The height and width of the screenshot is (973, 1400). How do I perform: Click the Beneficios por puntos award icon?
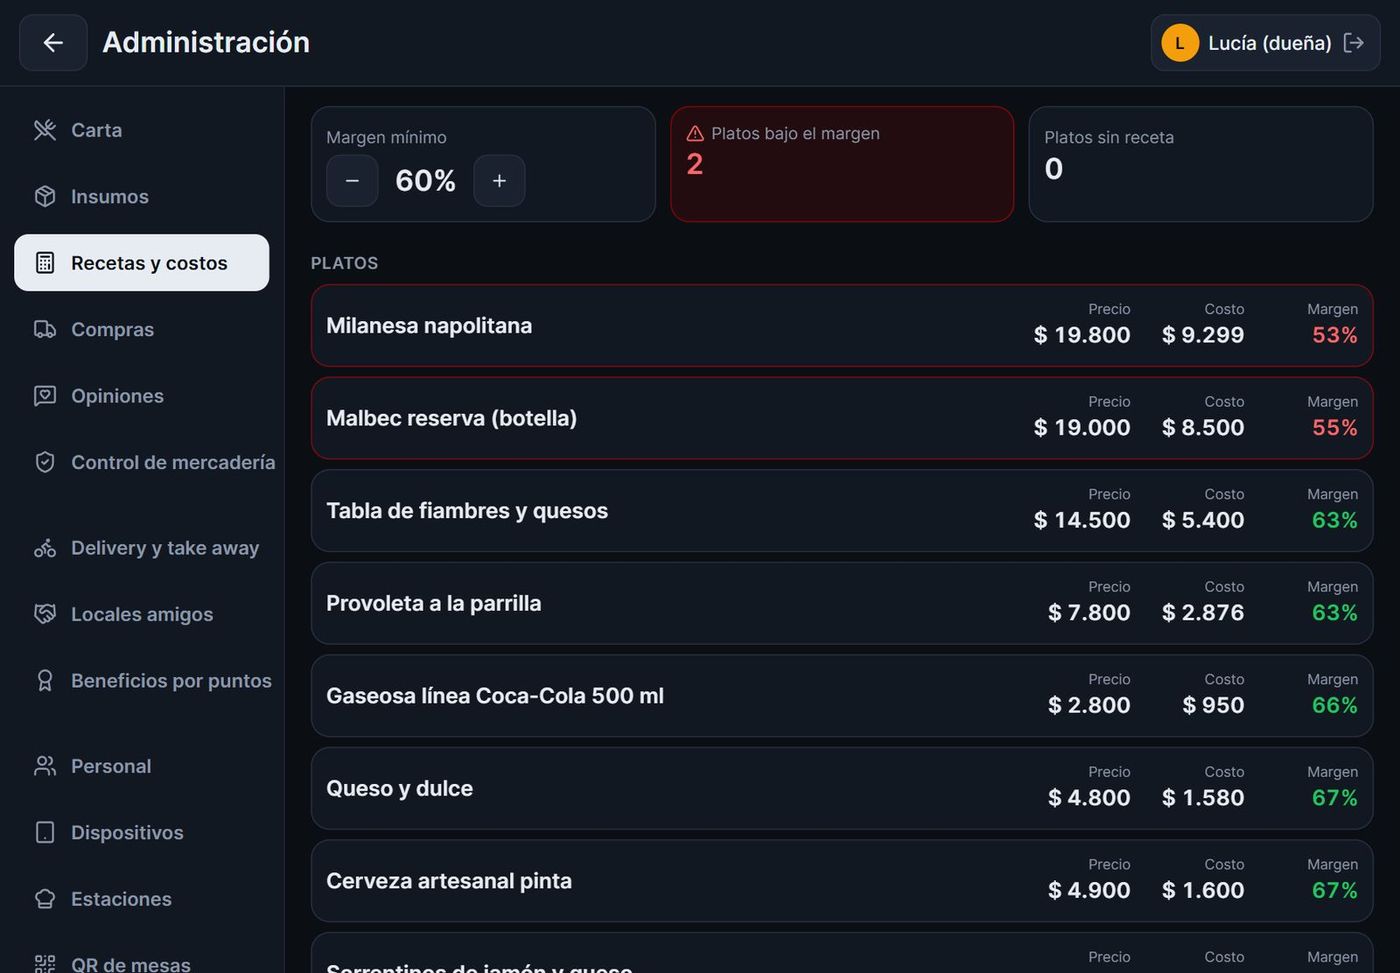point(45,681)
